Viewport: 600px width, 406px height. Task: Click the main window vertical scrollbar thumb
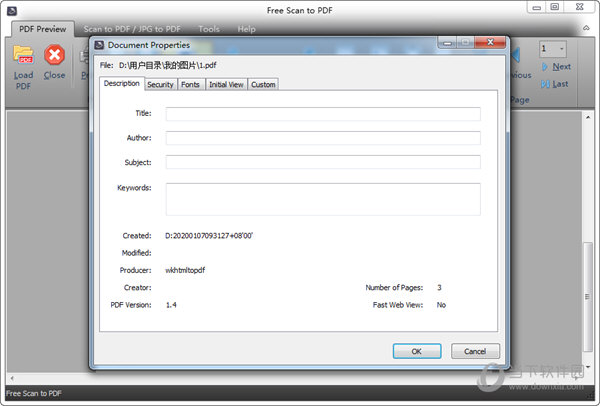tap(587, 297)
